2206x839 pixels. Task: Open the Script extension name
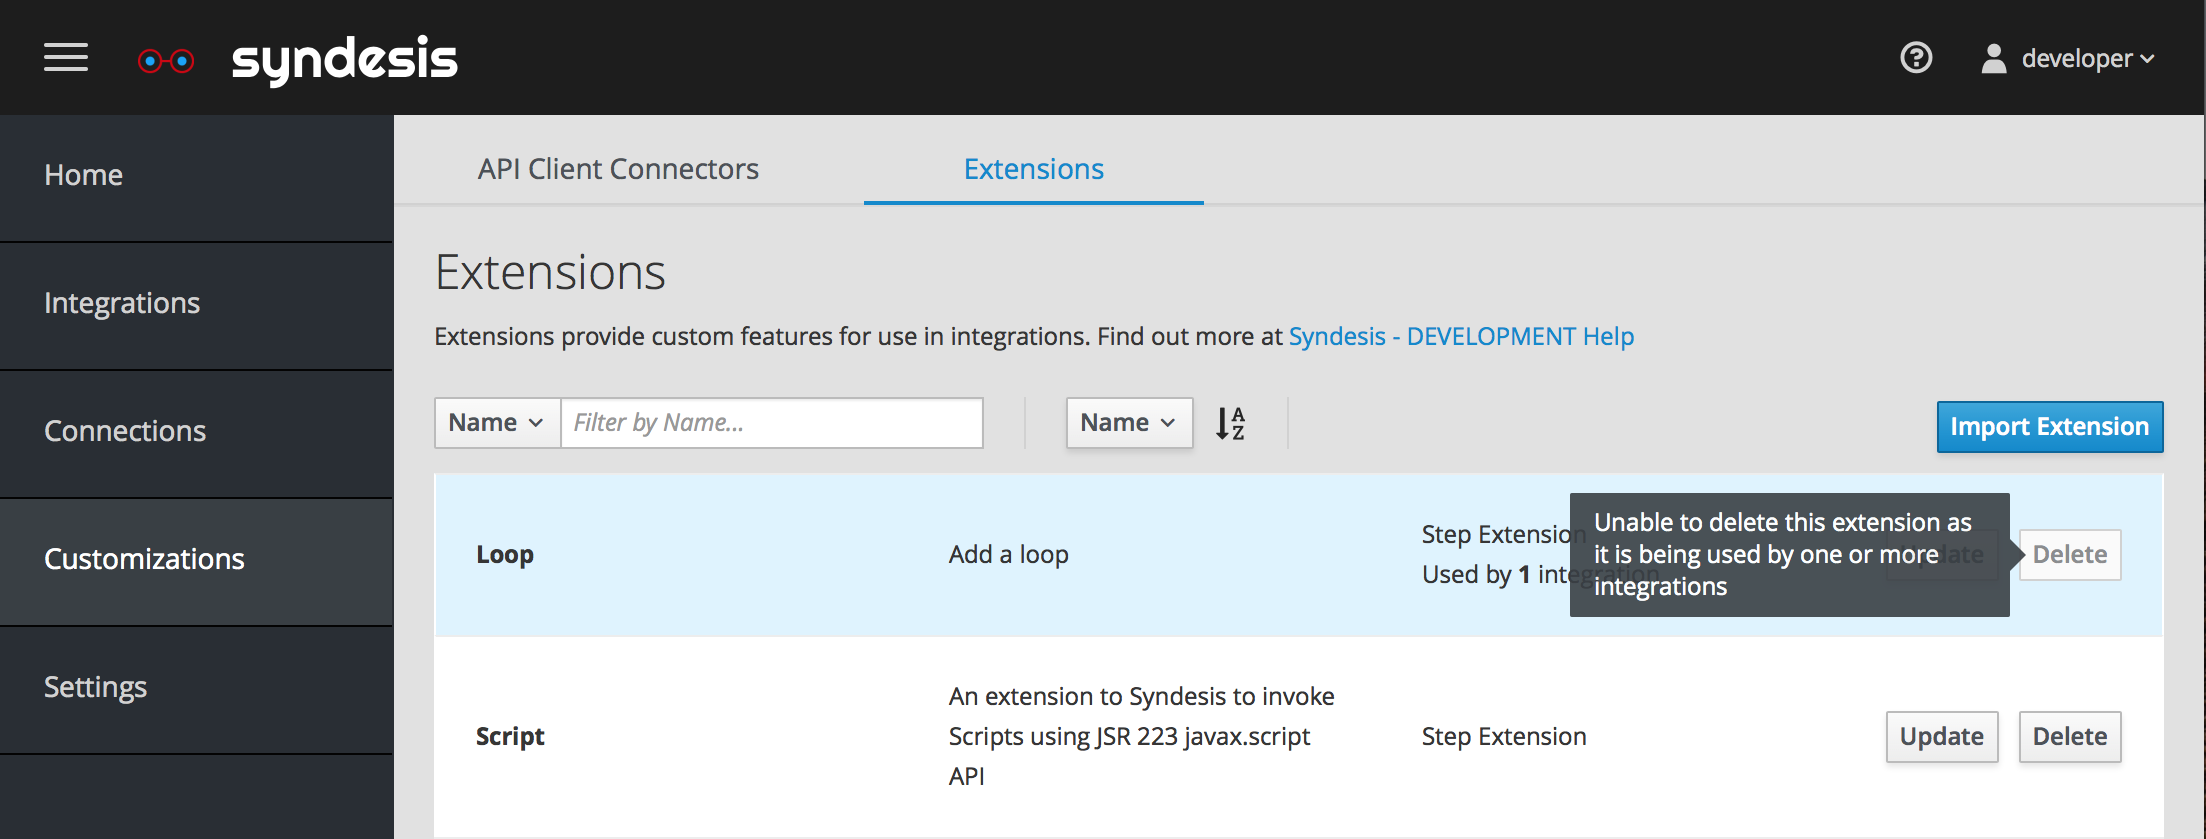(x=510, y=737)
